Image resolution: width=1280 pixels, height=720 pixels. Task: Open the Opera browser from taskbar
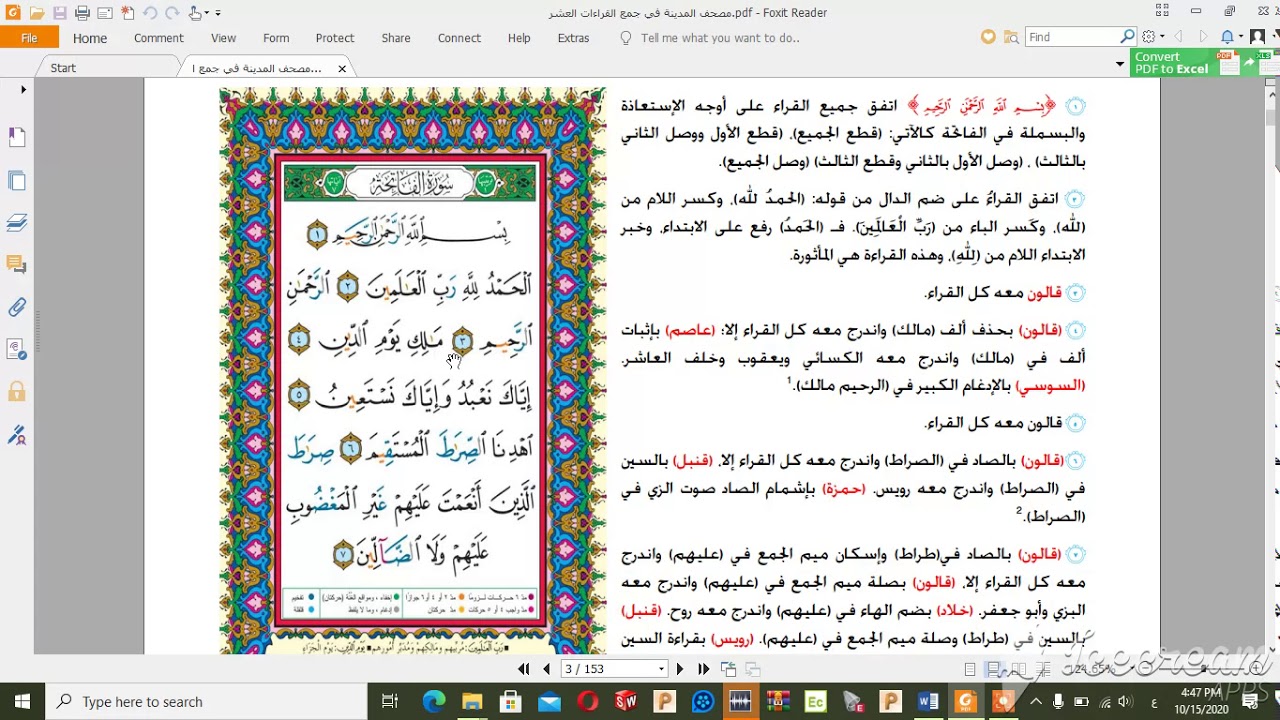pyautogui.click(x=588, y=702)
